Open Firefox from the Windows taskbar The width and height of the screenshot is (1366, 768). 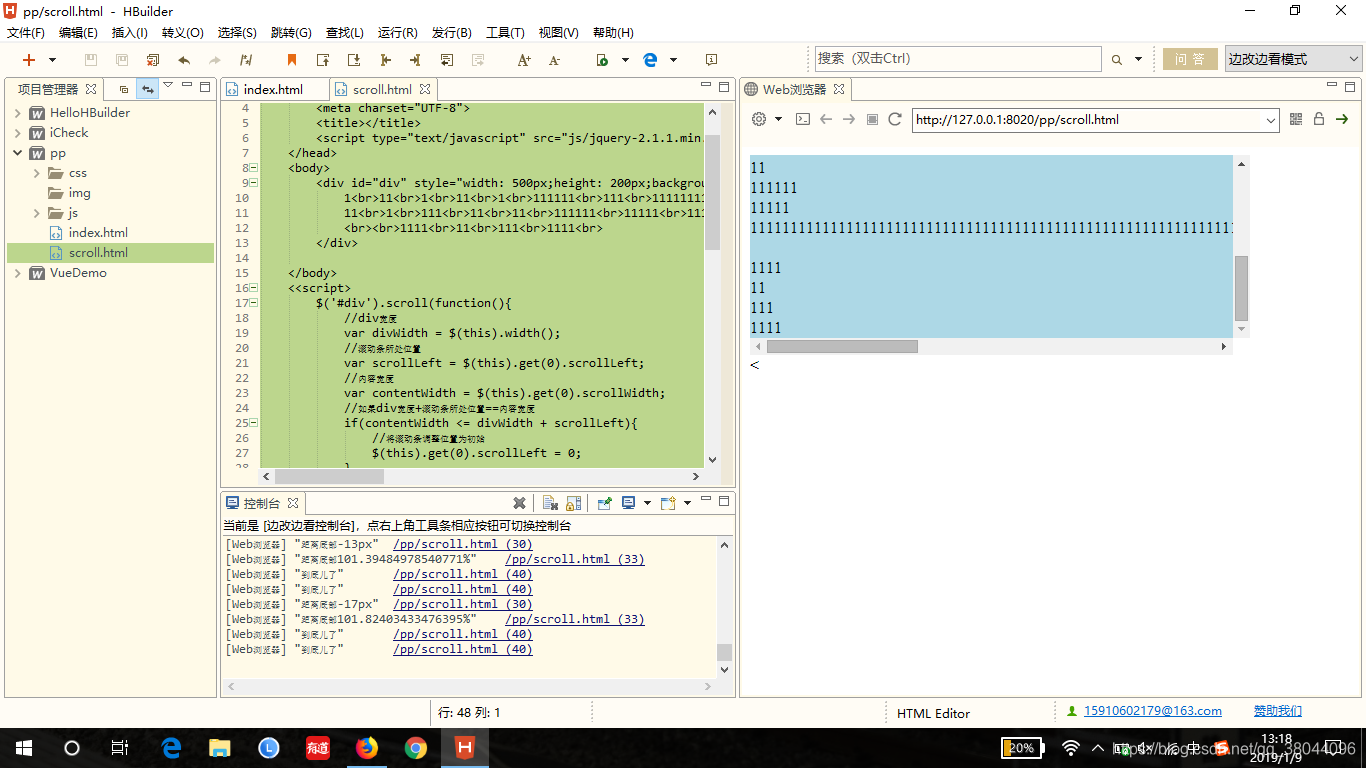pyautogui.click(x=367, y=747)
